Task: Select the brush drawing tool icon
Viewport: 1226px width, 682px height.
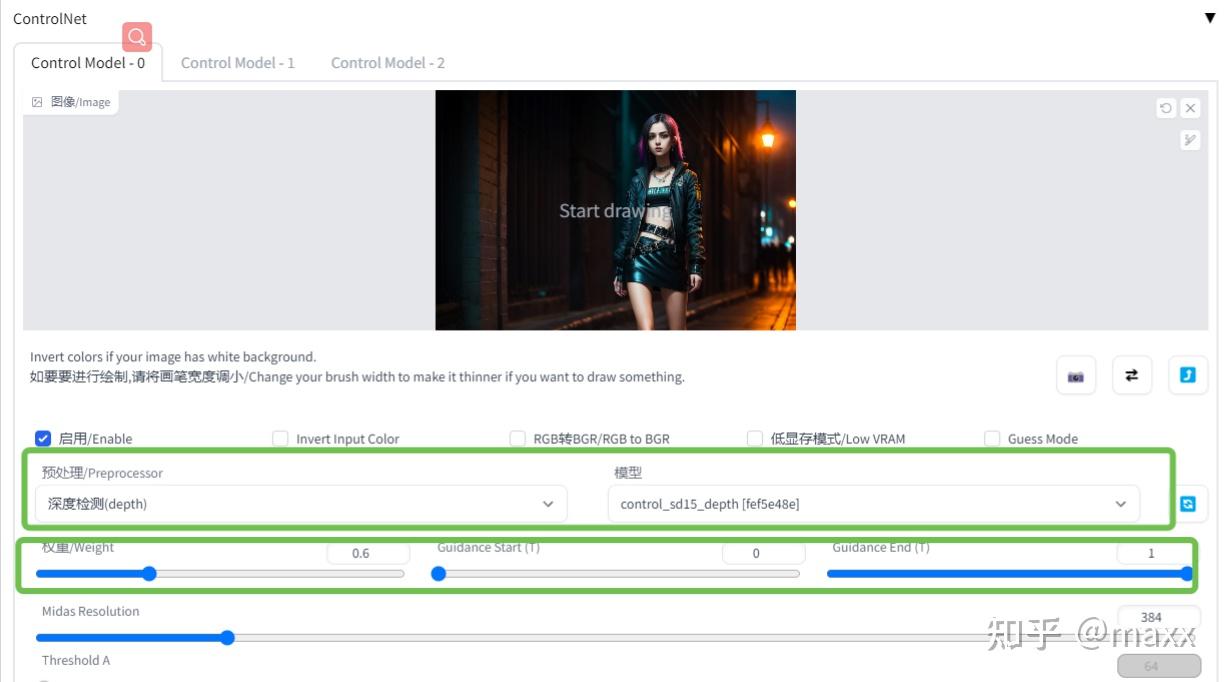Action: coord(1190,140)
